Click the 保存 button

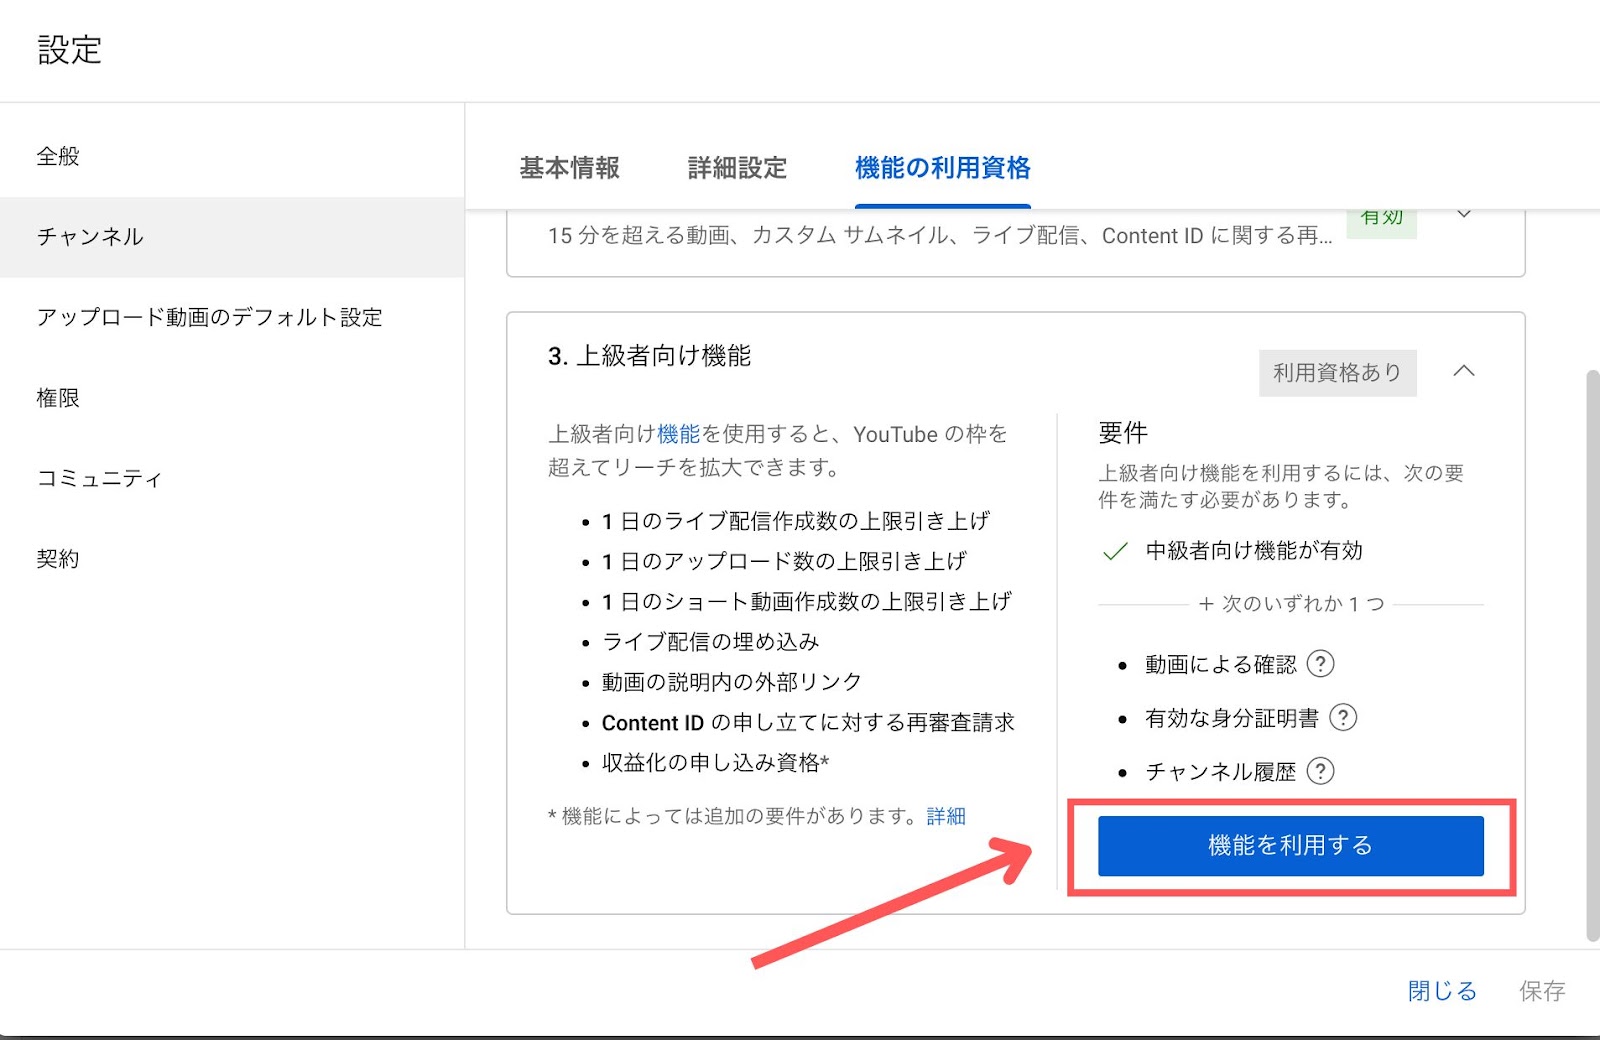coord(1542,991)
